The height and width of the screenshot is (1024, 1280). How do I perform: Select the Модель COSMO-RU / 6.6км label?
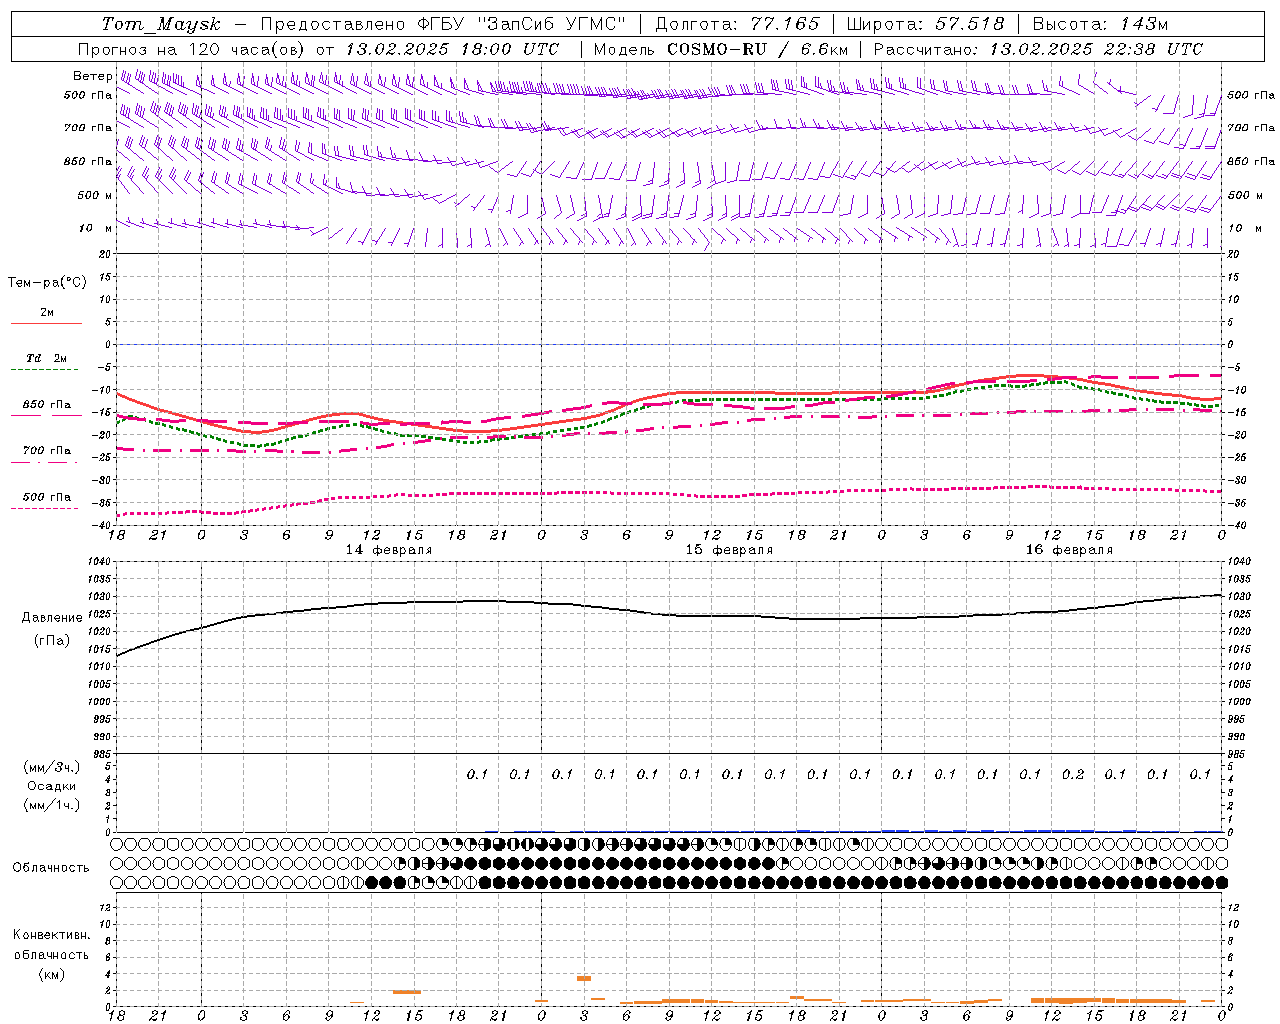pos(721,49)
